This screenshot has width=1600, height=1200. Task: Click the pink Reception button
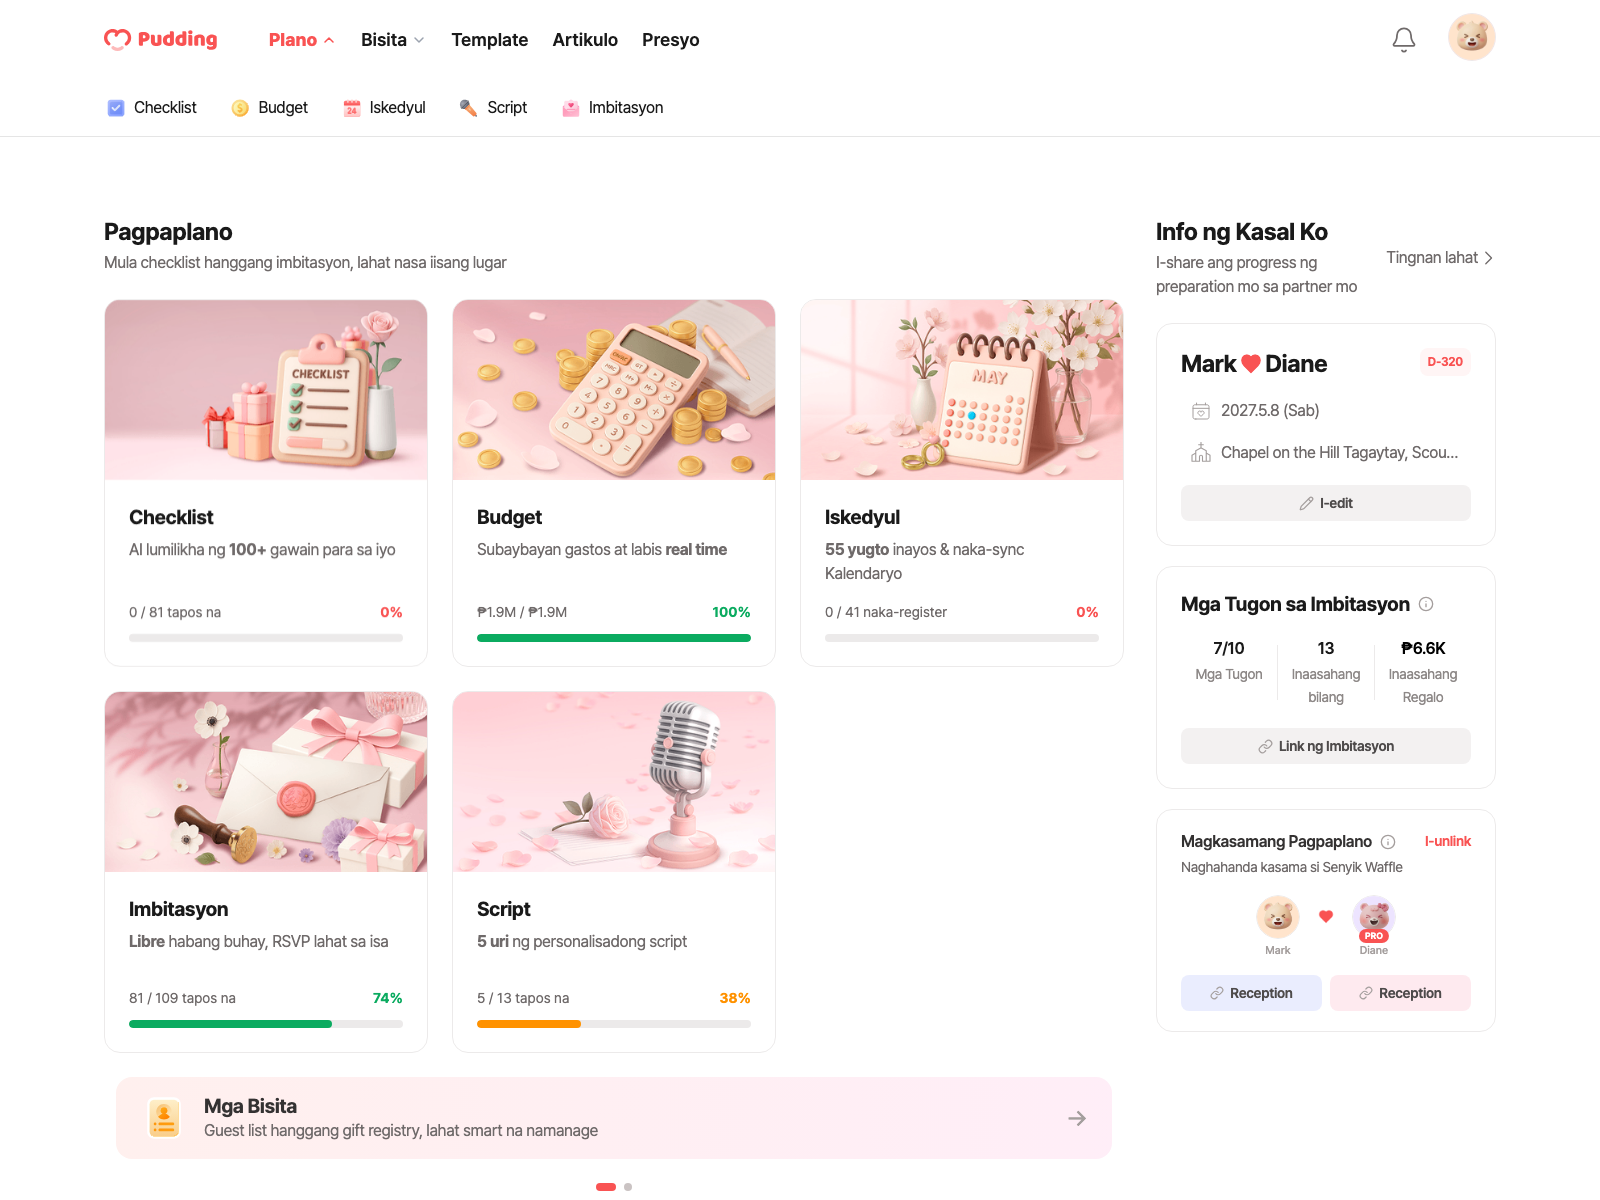(1400, 993)
